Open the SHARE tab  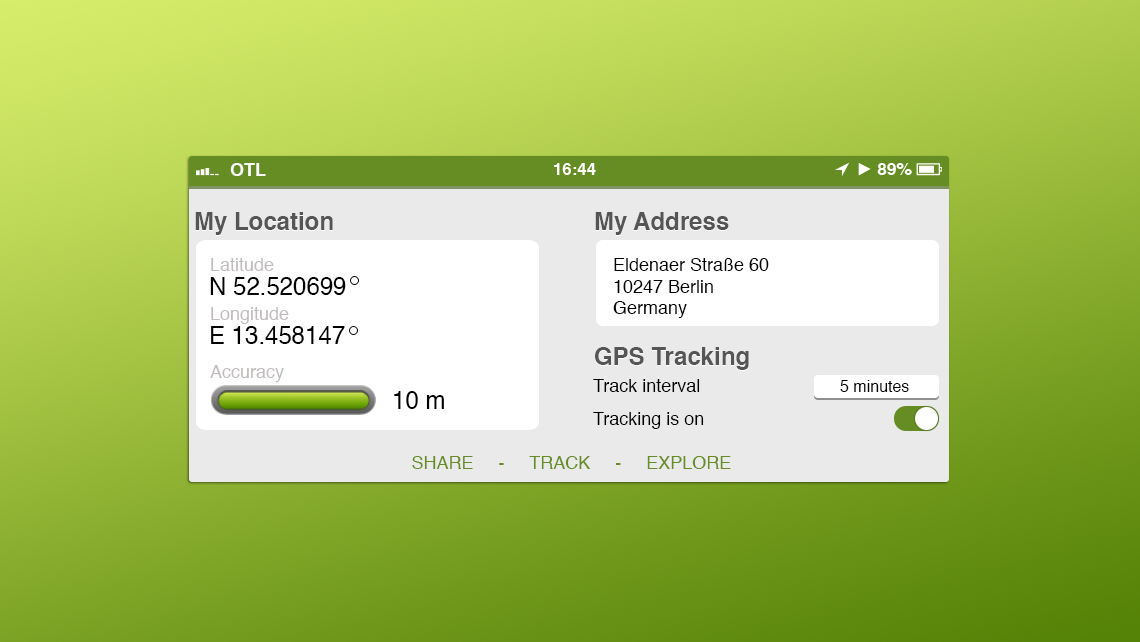[x=442, y=463]
